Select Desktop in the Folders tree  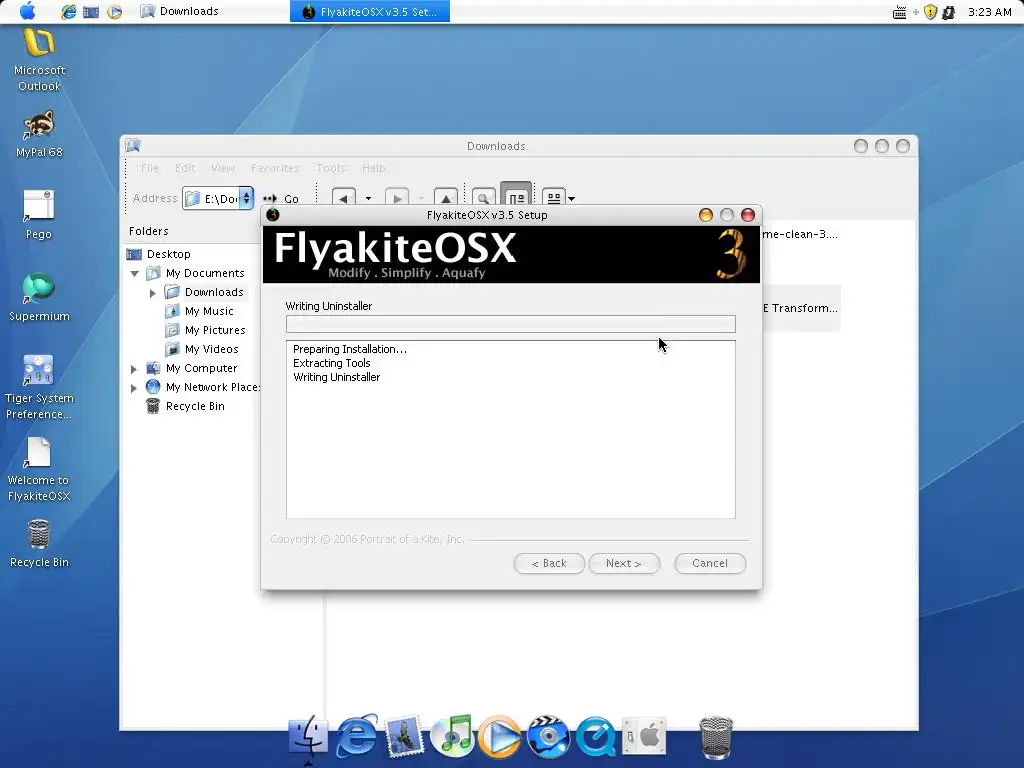(x=168, y=254)
